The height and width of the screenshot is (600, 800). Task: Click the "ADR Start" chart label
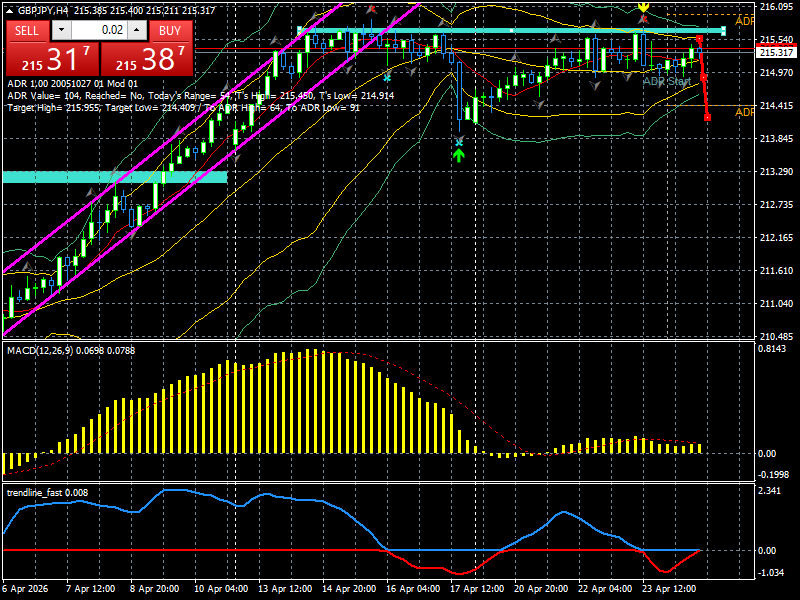pyautogui.click(x=667, y=82)
